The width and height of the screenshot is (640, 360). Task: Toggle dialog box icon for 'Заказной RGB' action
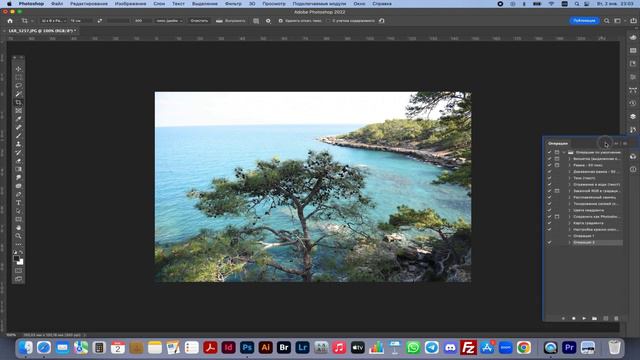pyautogui.click(x=557, y=191)
